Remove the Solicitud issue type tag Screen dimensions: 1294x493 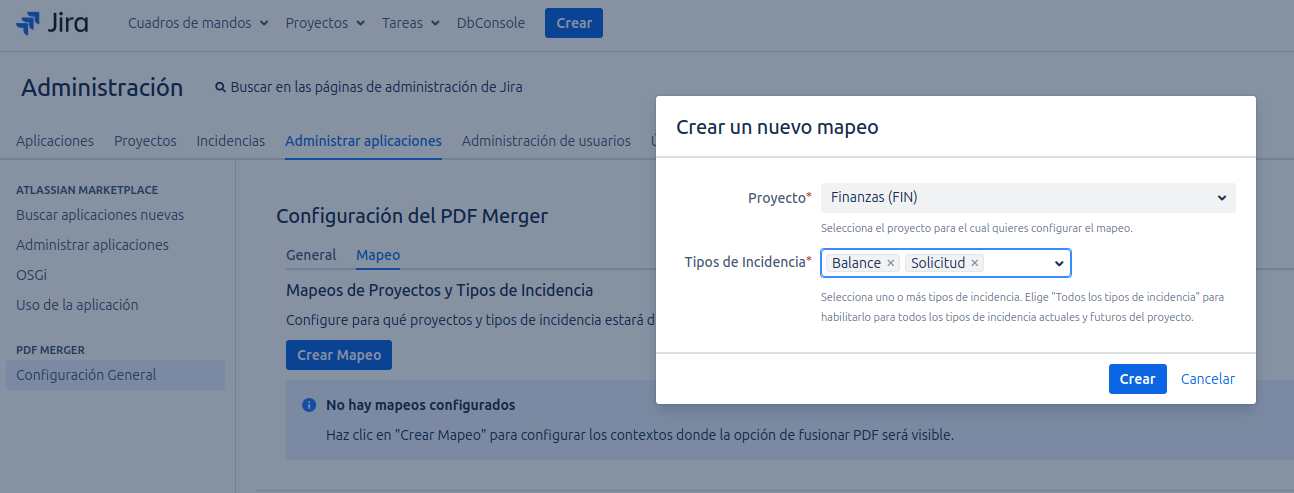click(975, 263)
